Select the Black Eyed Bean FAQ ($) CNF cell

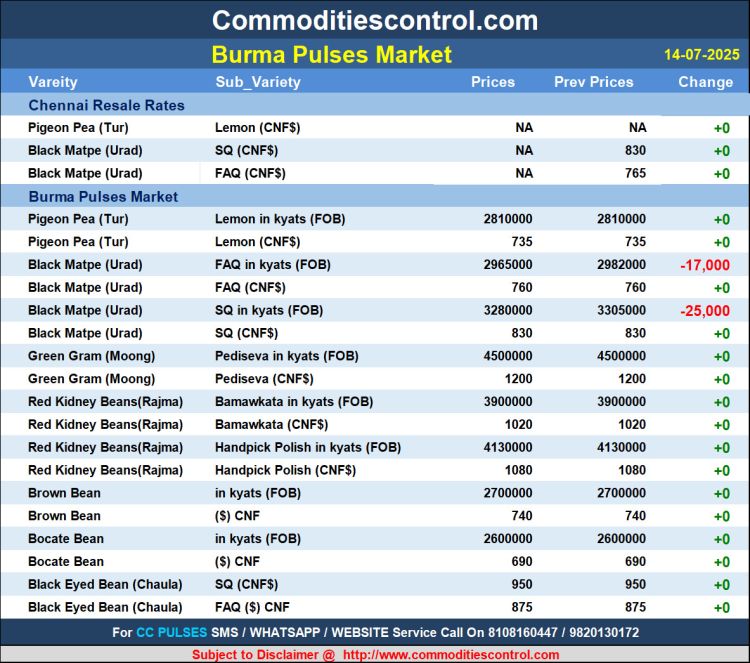[x=252, y=607]
